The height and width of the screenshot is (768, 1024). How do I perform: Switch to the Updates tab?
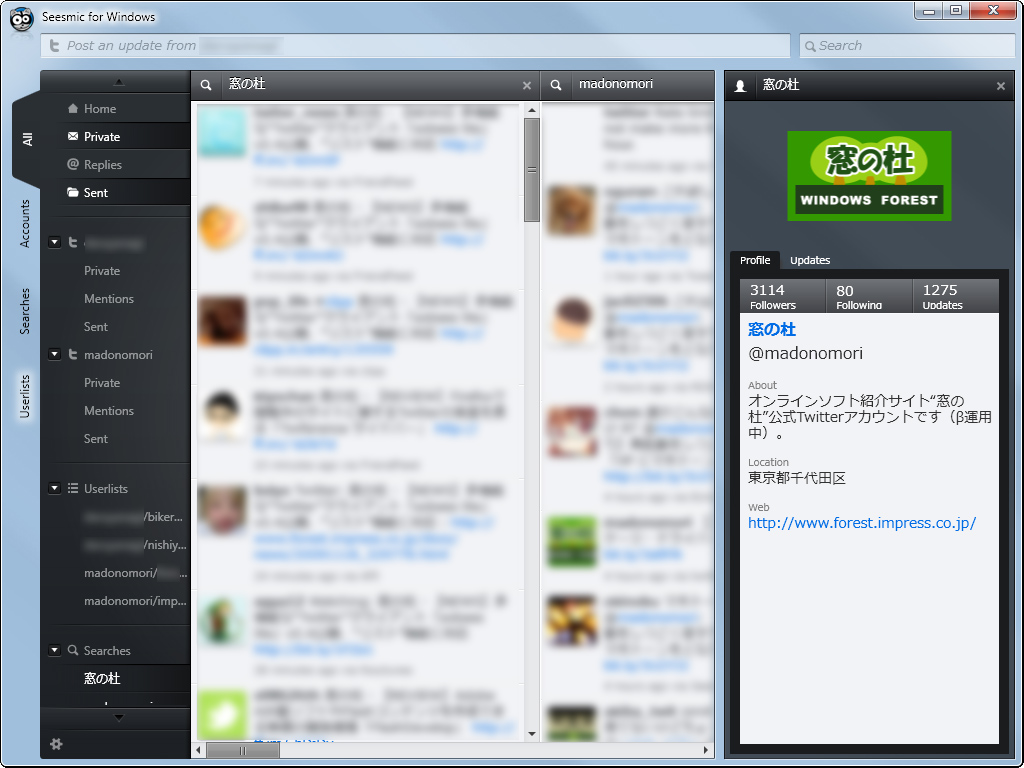810,260
